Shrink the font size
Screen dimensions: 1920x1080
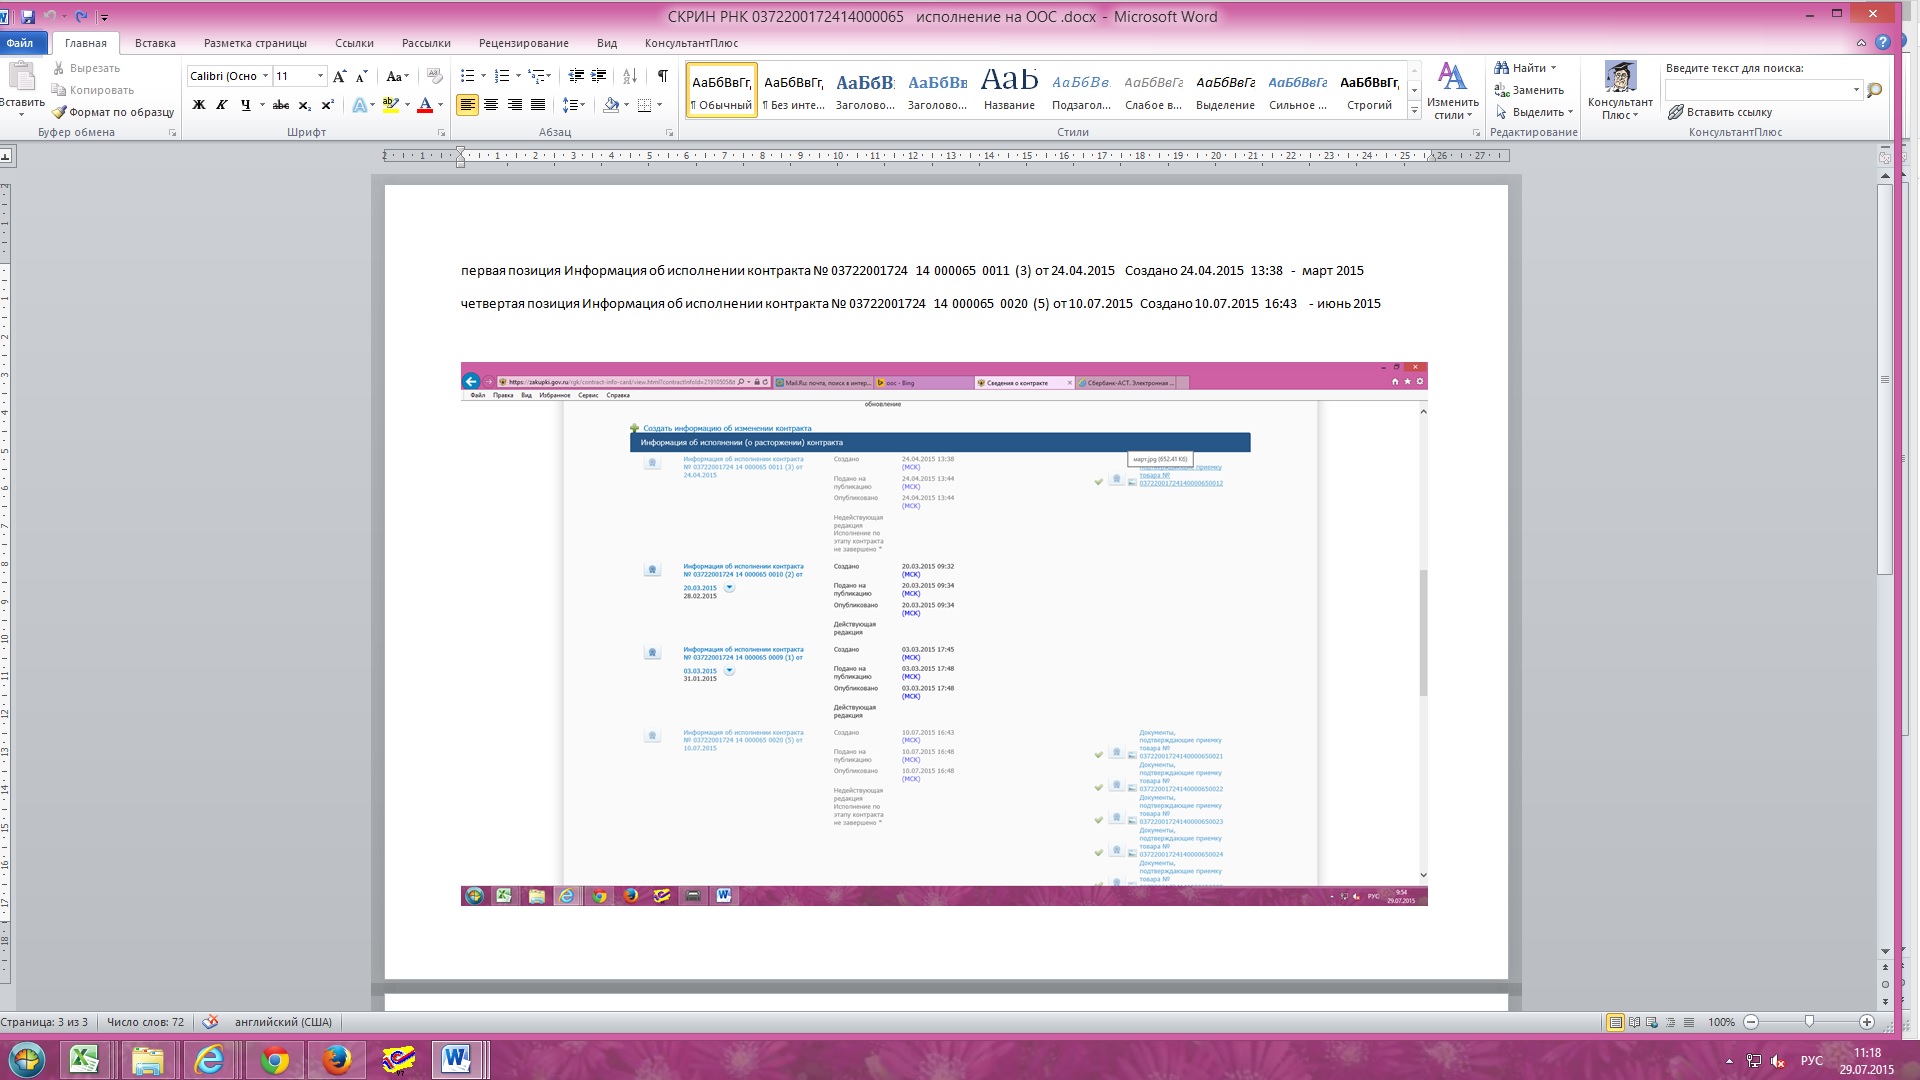361,76
